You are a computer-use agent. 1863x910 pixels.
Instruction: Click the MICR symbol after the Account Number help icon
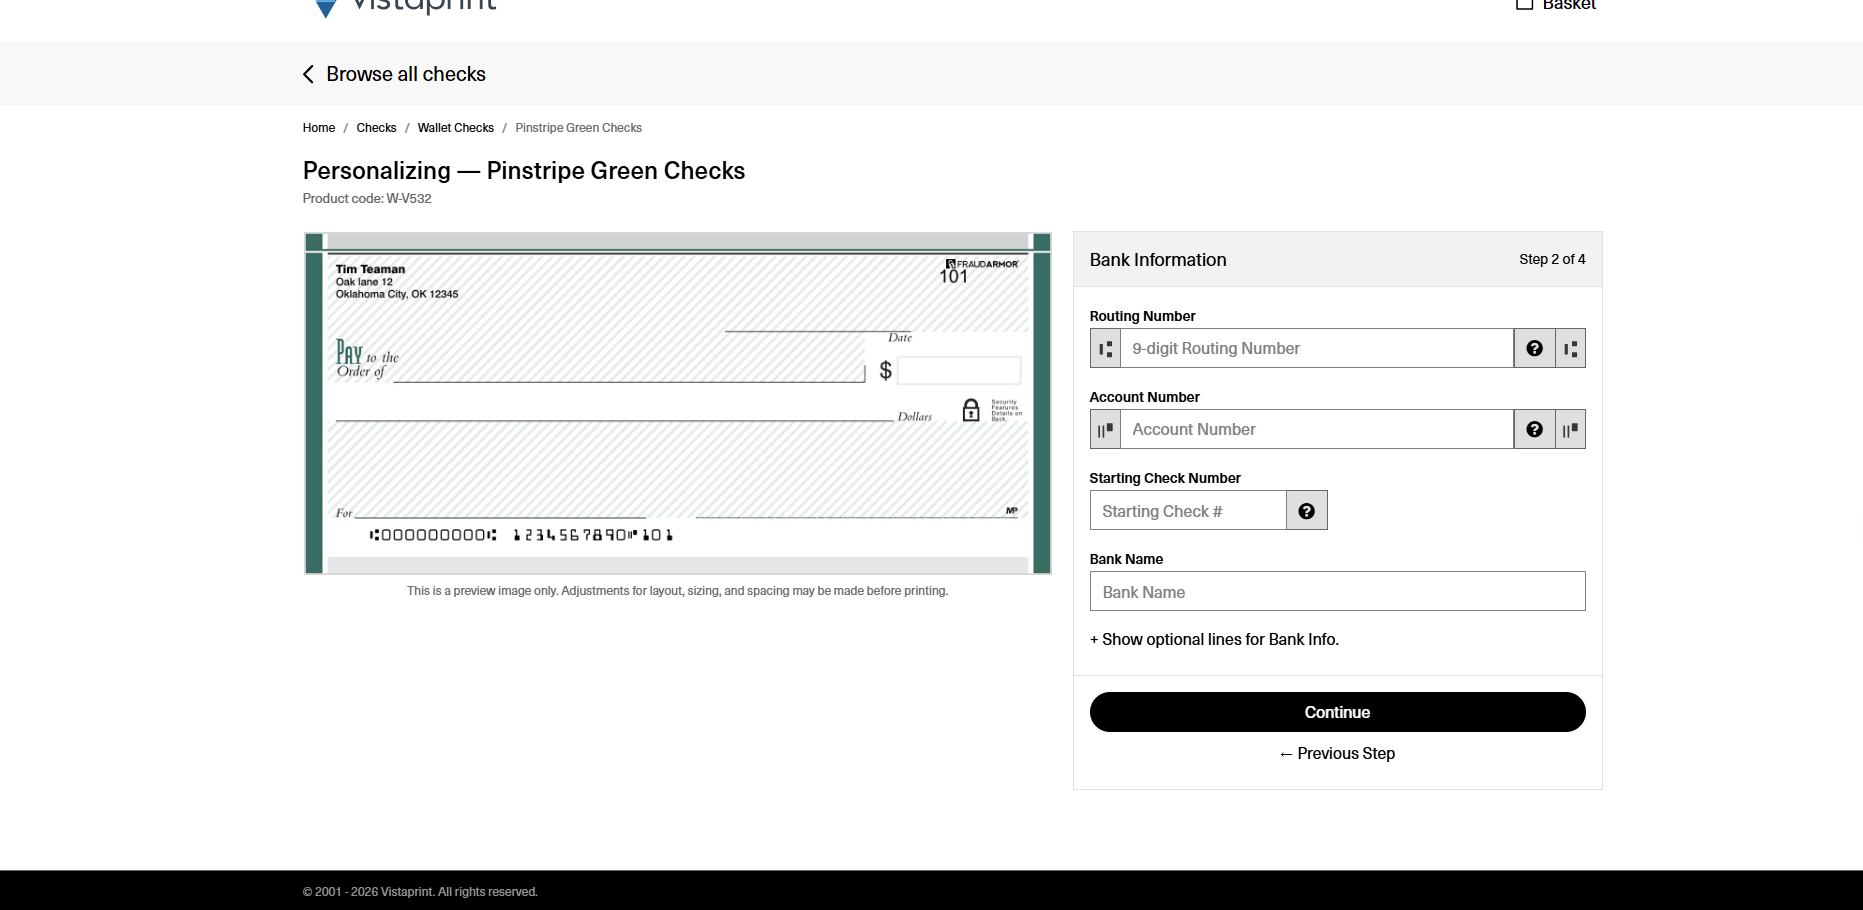click(1570, 429)
